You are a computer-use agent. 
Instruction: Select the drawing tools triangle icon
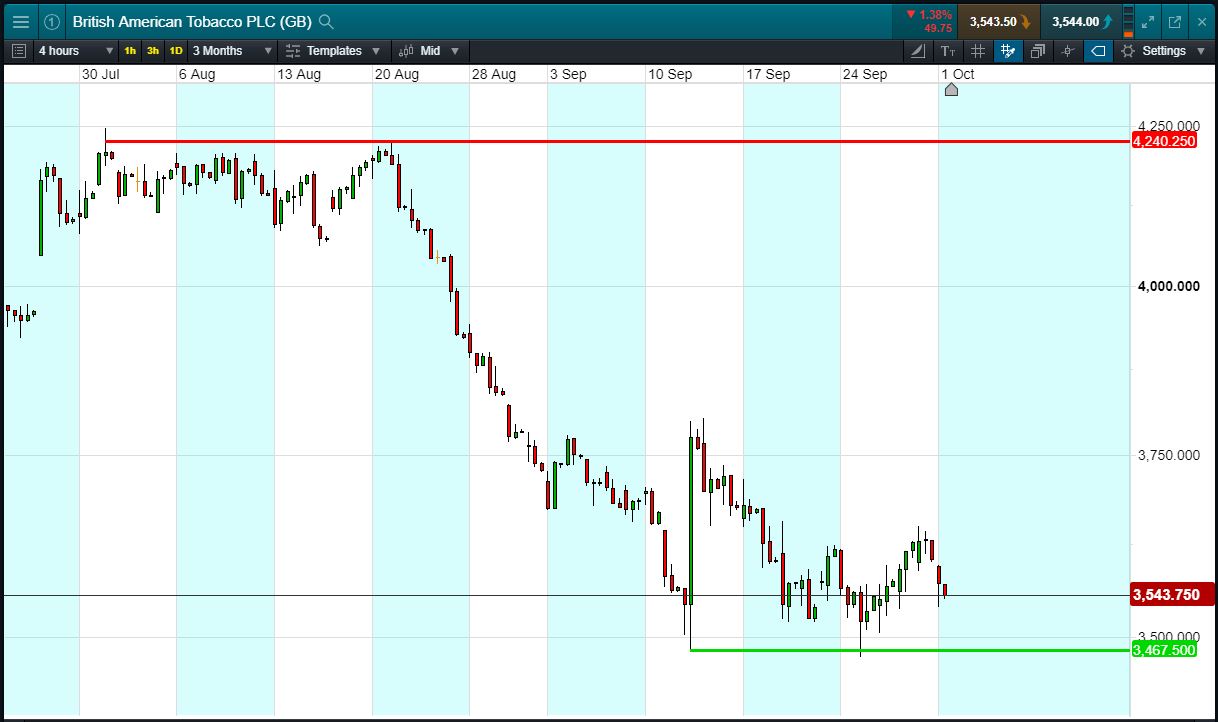click(919, 51)
